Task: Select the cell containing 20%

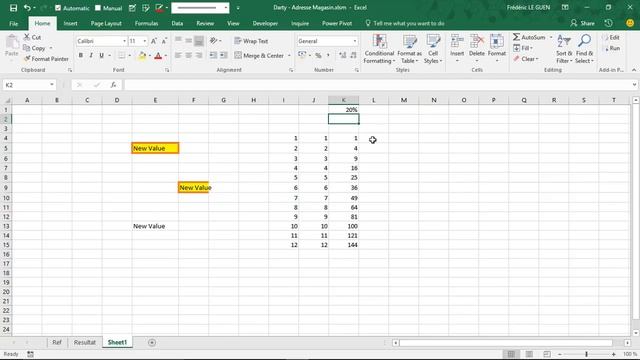Action: tap(343, 110)
